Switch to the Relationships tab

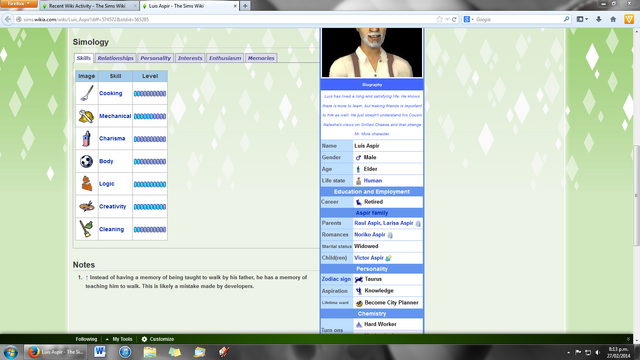[116, 58]
